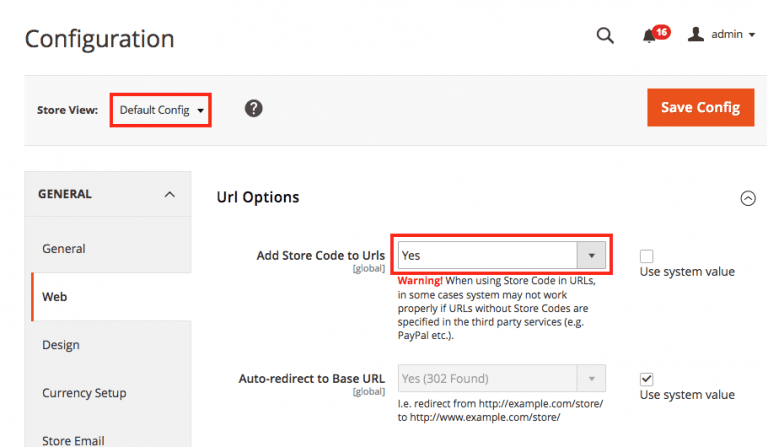The width and height of the screenshot is (768, 447).
Task: Open the Default Config store view dropdown
Action: click(x=161, y=109)
